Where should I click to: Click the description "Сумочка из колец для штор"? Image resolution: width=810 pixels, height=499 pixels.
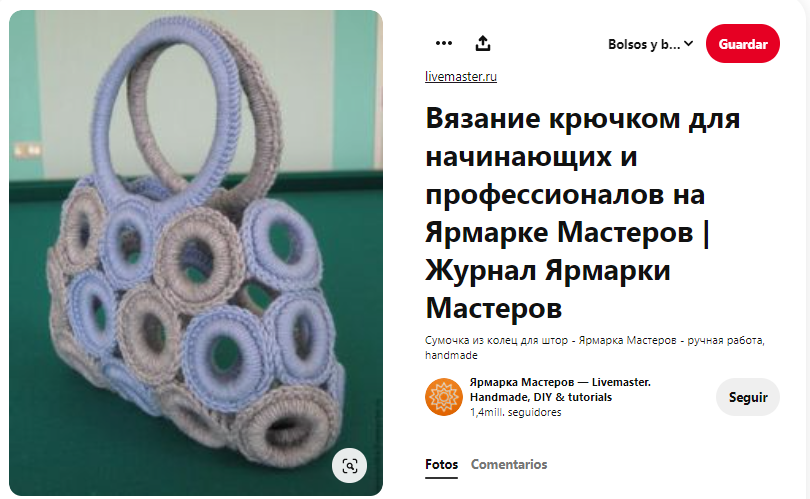point(496,340)
